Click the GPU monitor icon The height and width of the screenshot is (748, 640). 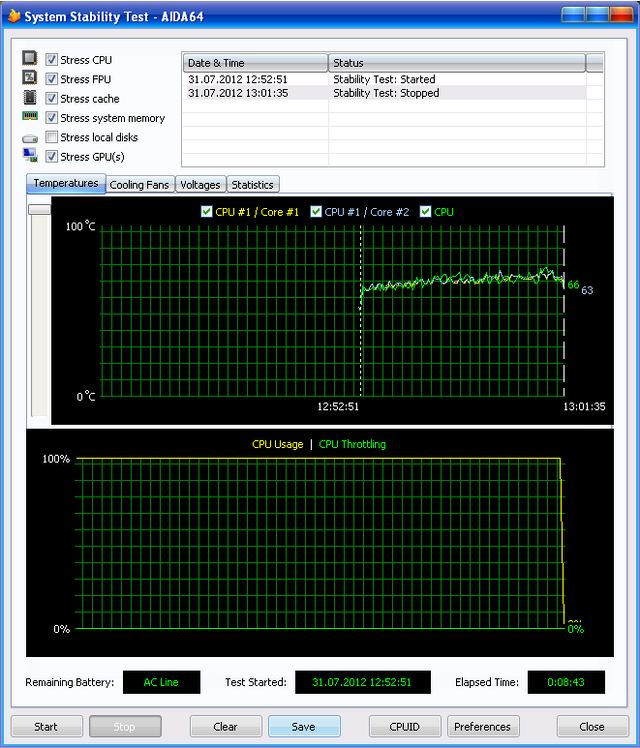coord(29,156)
